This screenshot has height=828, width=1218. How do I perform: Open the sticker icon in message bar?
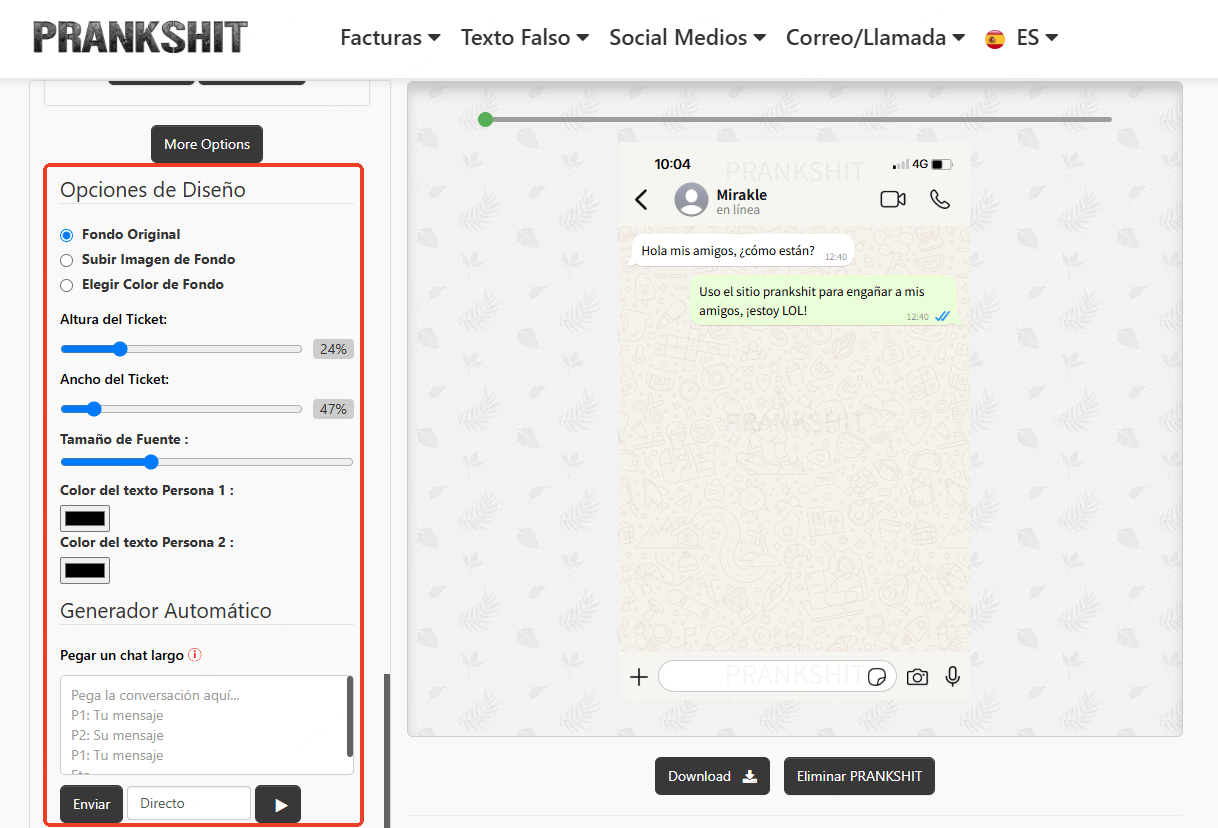click(x=877, y=677)
